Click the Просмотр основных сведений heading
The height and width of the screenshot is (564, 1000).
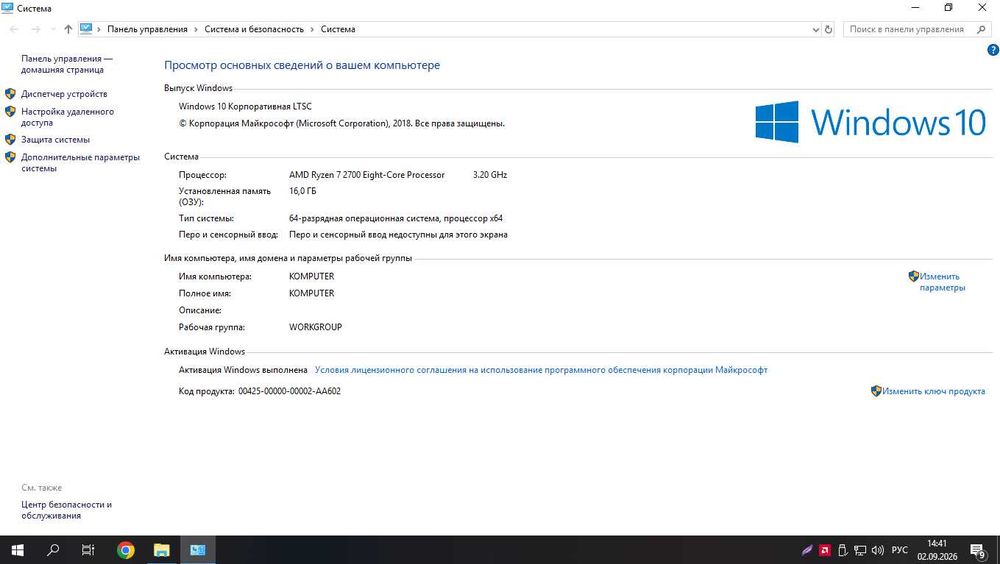tap(302, 65)
